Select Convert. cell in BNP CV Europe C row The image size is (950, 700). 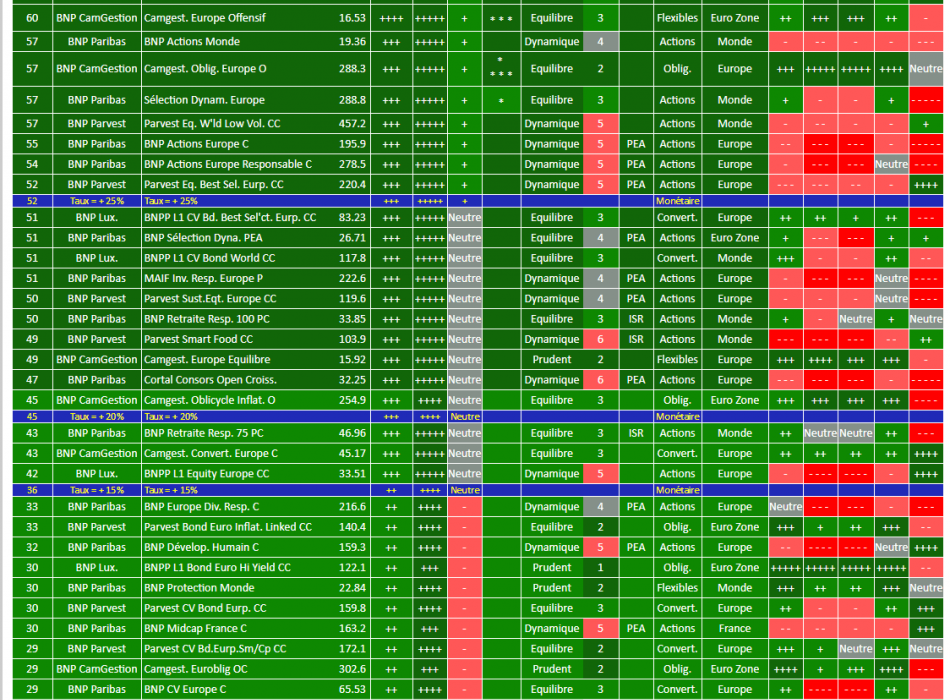point(677,690)
